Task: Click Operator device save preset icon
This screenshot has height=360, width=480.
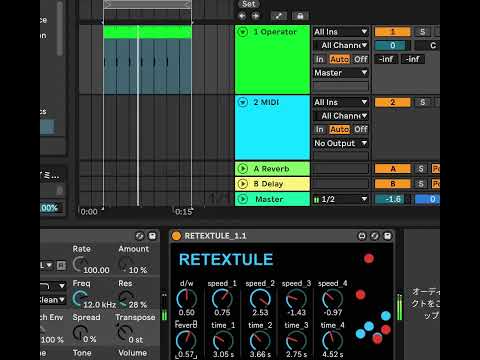Action: tap(152, 236)
